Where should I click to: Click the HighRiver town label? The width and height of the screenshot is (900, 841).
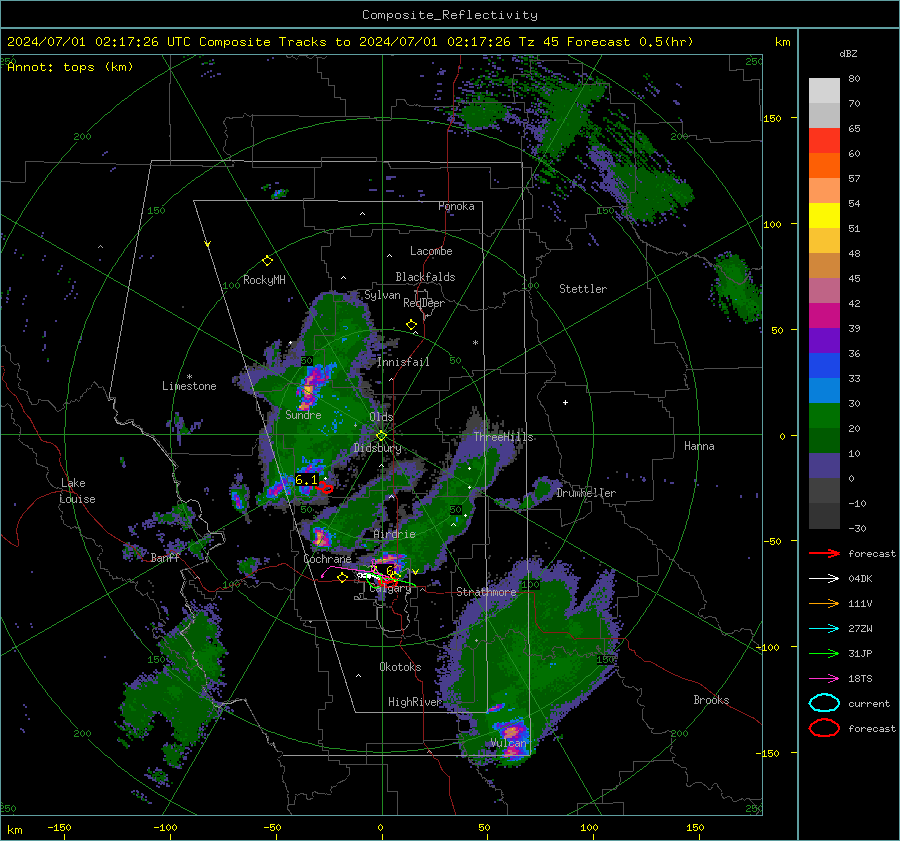414,702
